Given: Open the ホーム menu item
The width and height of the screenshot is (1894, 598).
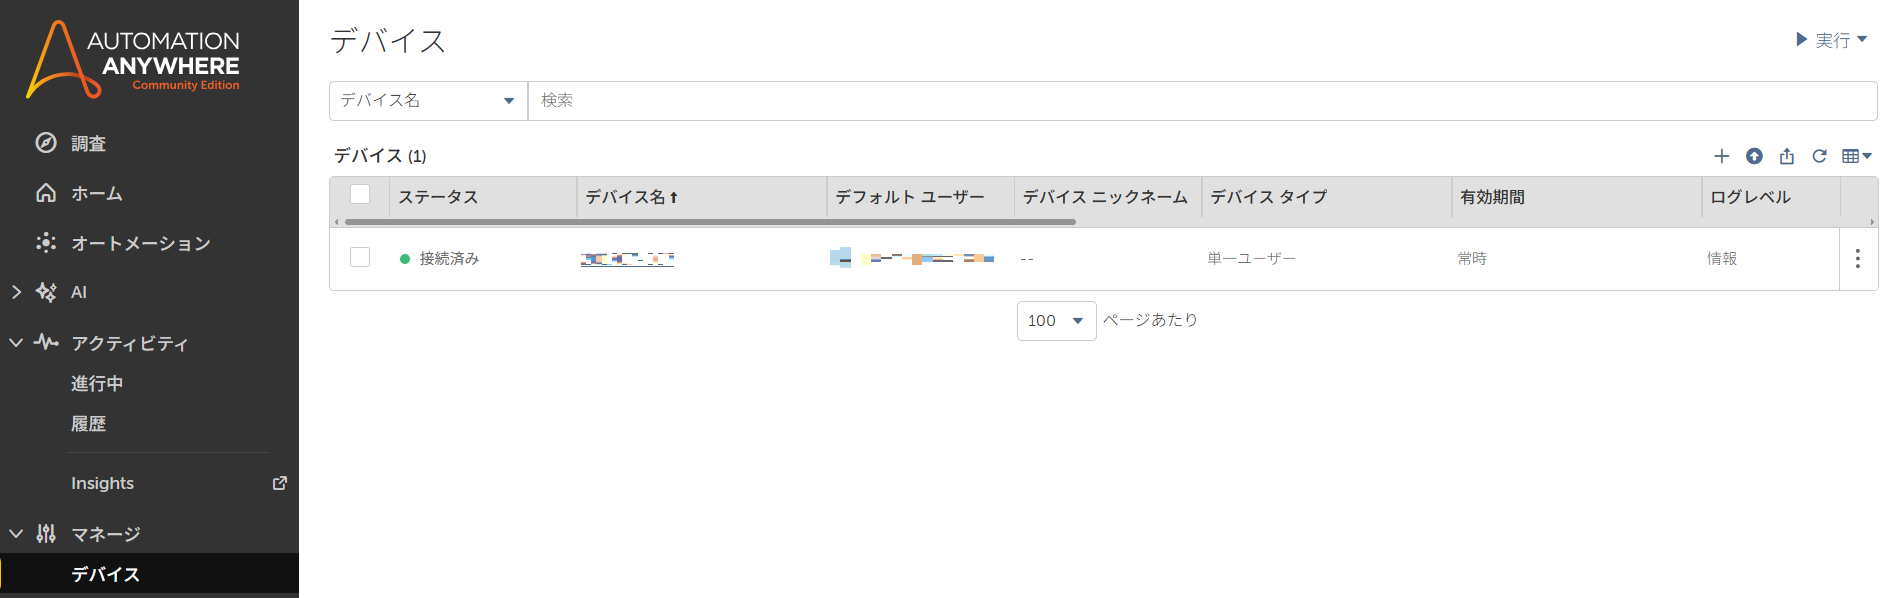Looking at the screenshot, I should tap(96, 193).
